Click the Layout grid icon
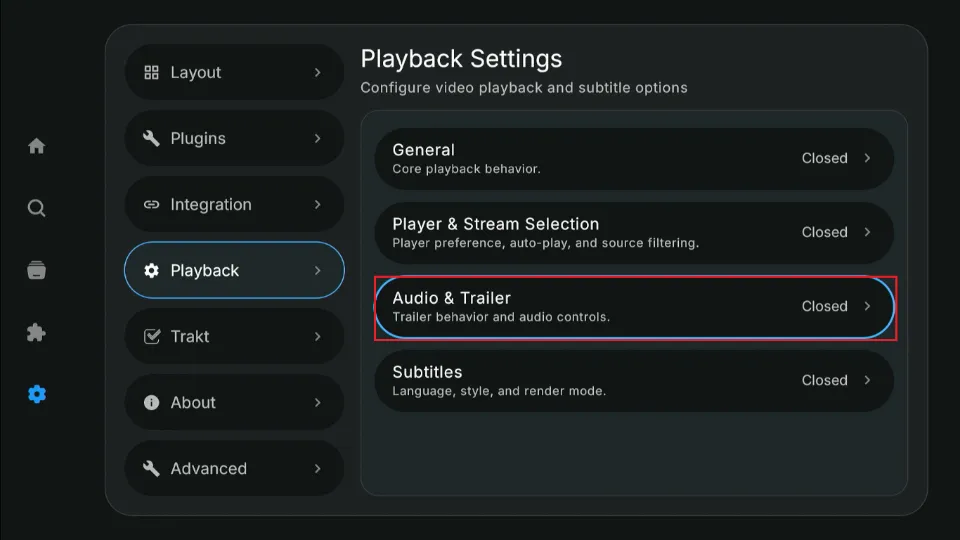This screenshot has width=960, height=540. pyautogui.click(x=152, y=73)
